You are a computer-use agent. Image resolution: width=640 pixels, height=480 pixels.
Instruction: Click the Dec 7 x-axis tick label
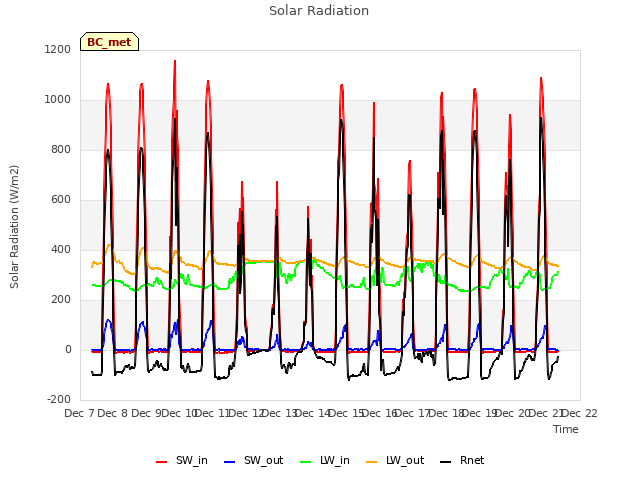point(79,413)
